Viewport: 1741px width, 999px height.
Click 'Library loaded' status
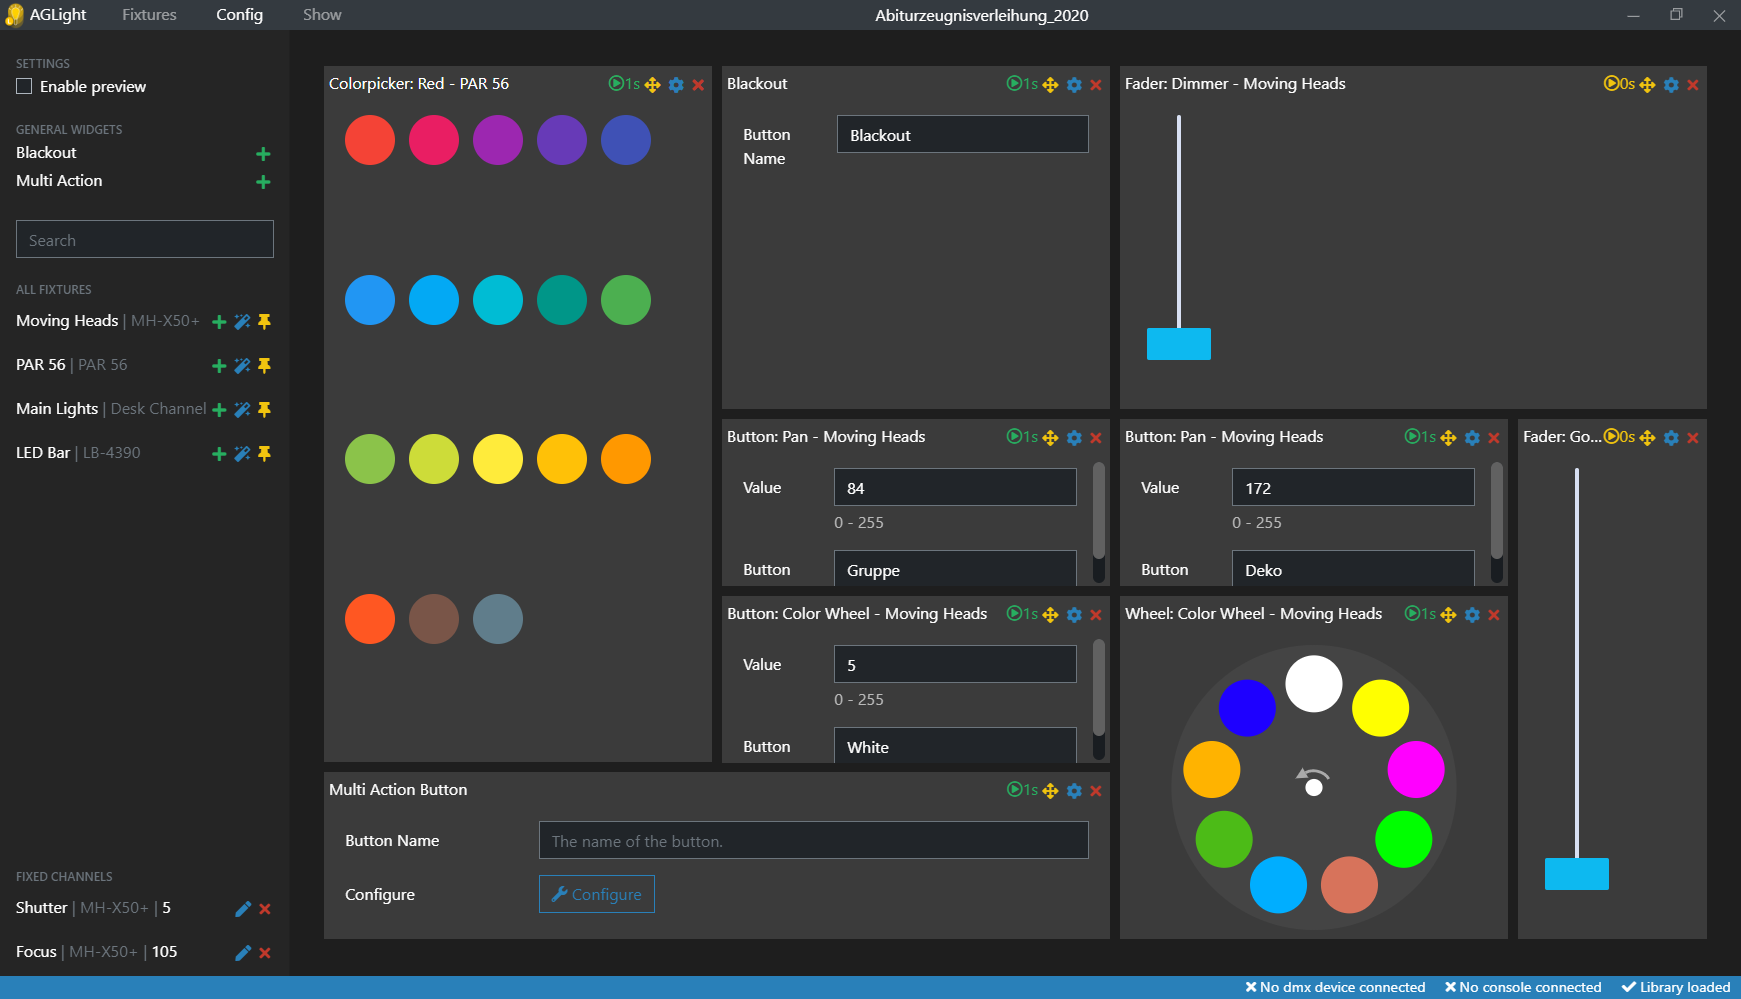[x=1676, y=987]
